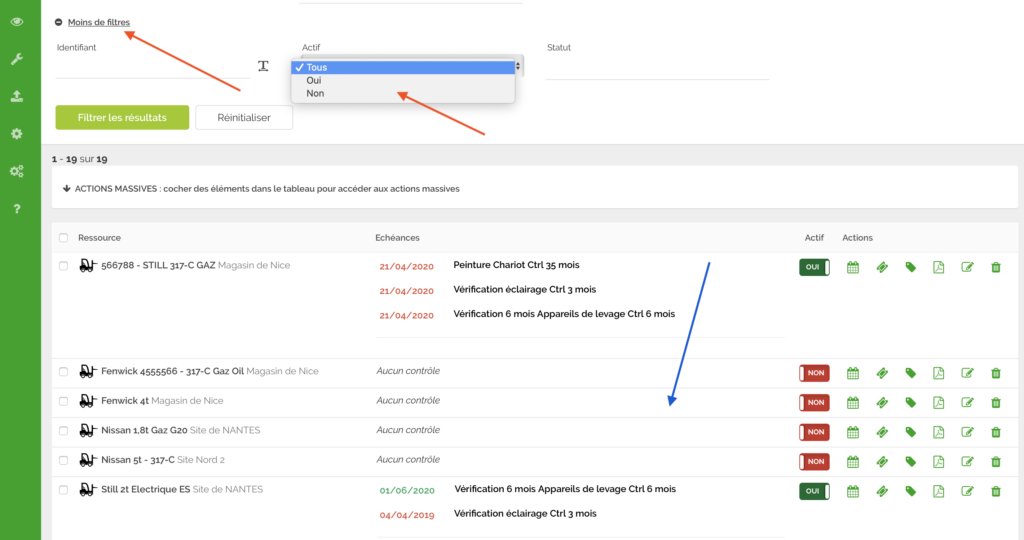Open the Statut filter dropdown
The width and height of the screenshot is (1024, 540).
coord(657,69)
